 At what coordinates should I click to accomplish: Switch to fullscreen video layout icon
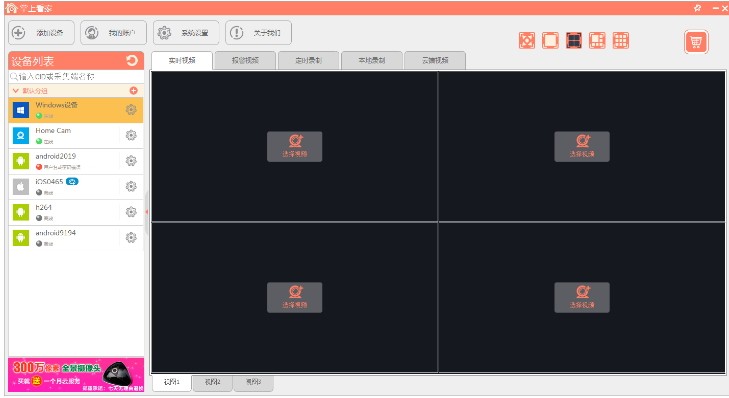[527, 41]
